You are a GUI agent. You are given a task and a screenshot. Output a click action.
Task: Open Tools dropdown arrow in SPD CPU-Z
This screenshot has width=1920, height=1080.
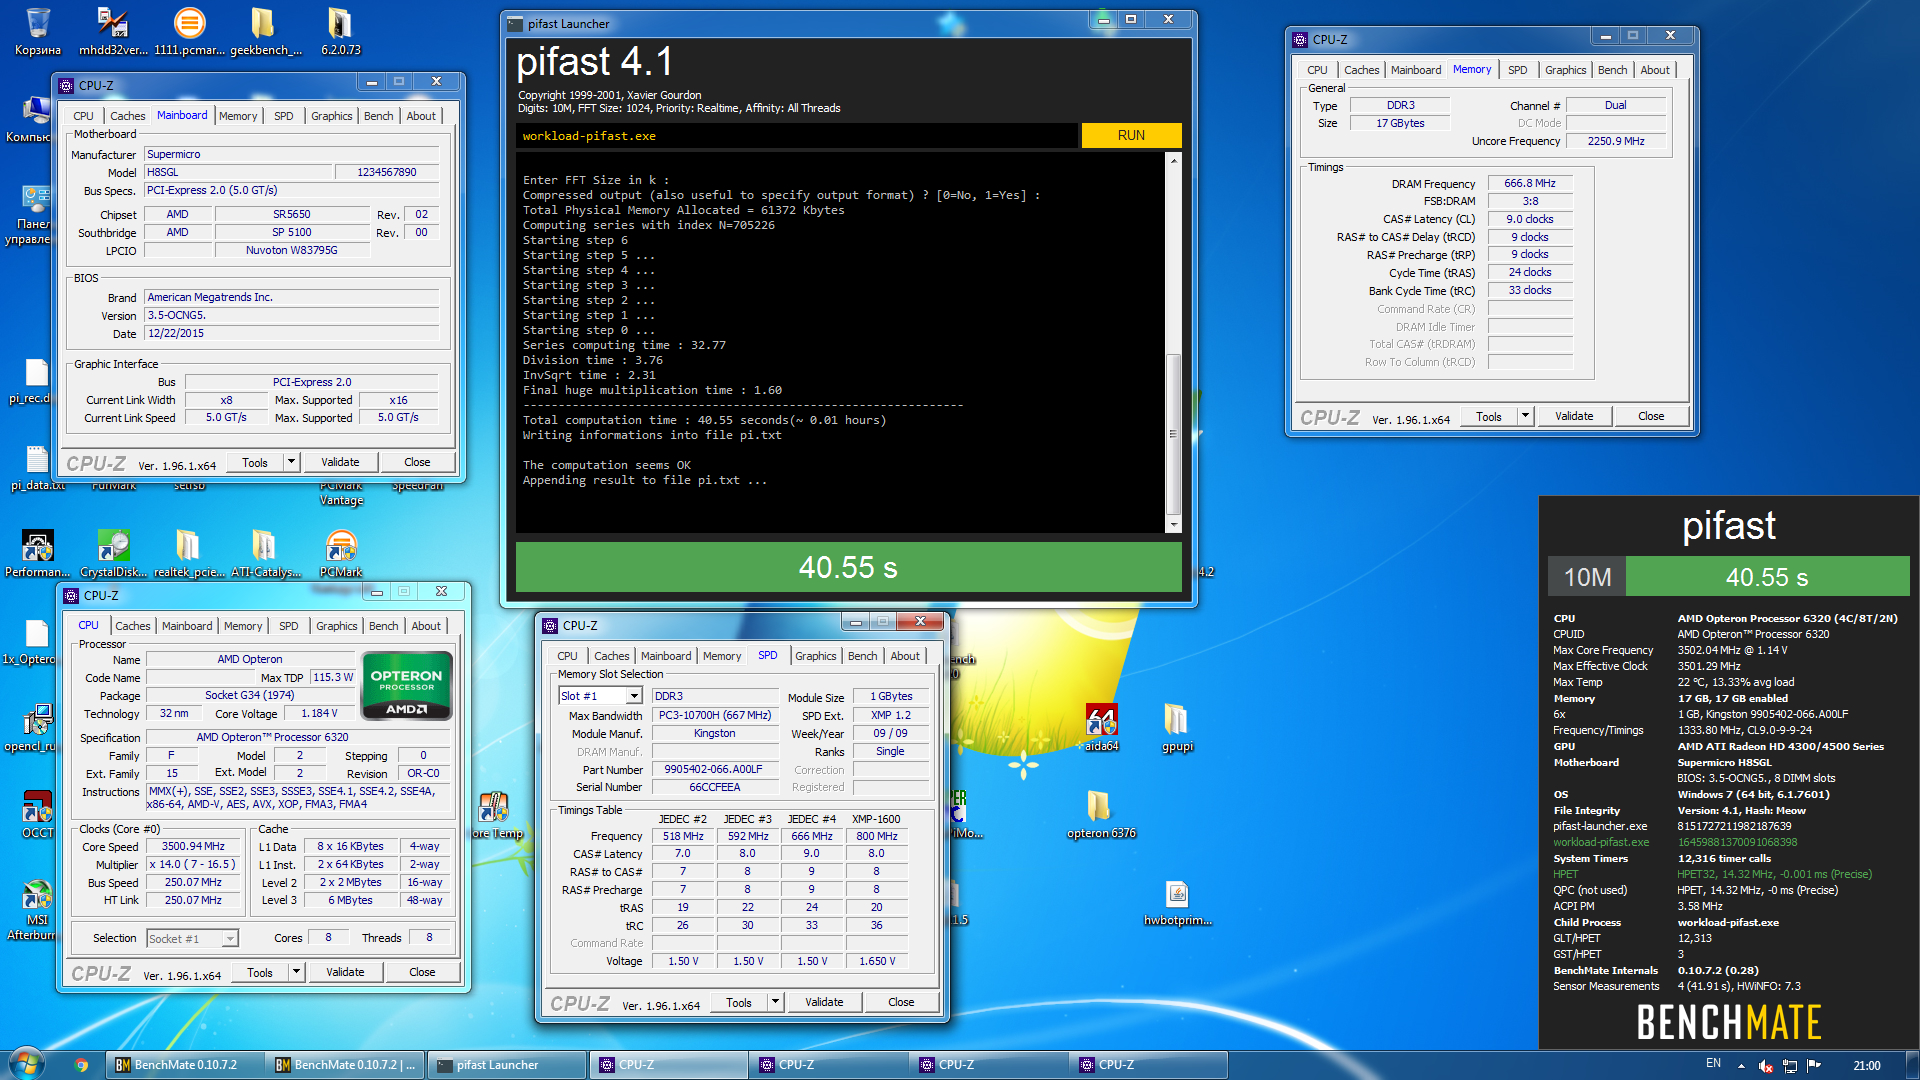[x=775, y=1002]
